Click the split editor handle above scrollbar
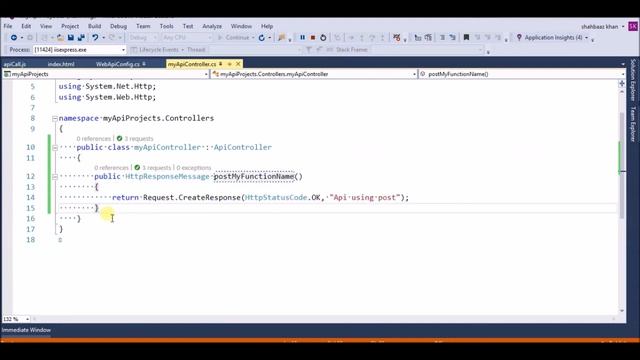 click(622, 83)
